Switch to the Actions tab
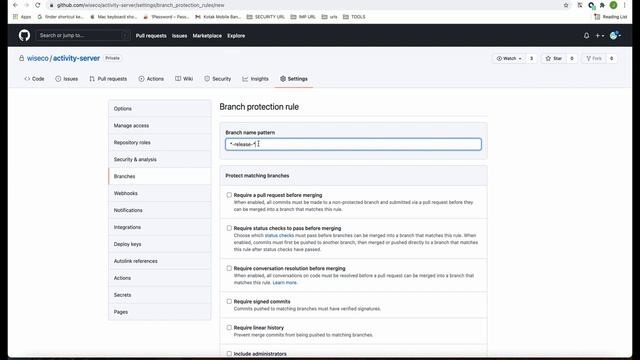The width and height of the screenshot is (640, 360). click(x=151, y=79)
